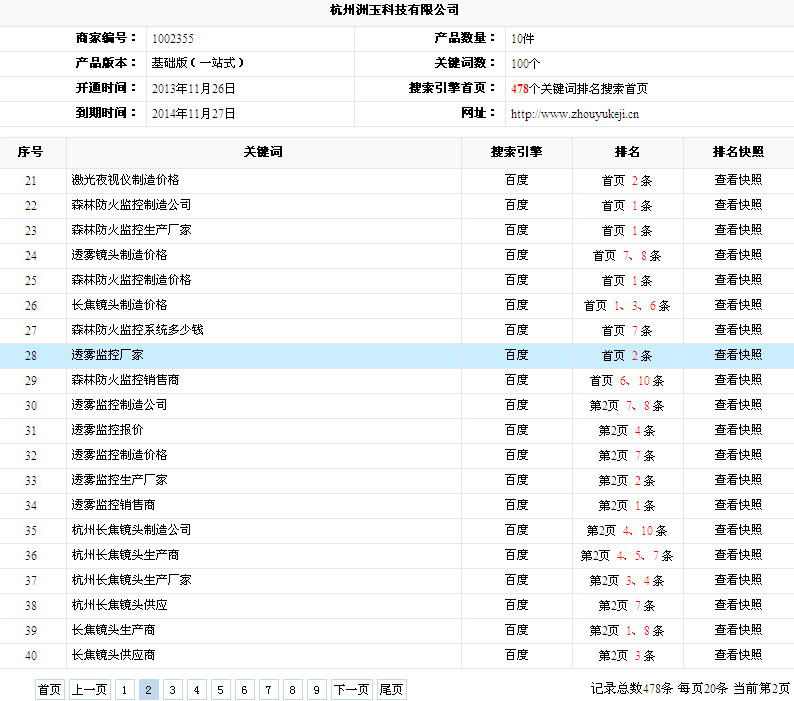Select keyword 透雾监控厂家
Image resolution: width=794 pixels, height=701 pixels.
coord(107,355)
